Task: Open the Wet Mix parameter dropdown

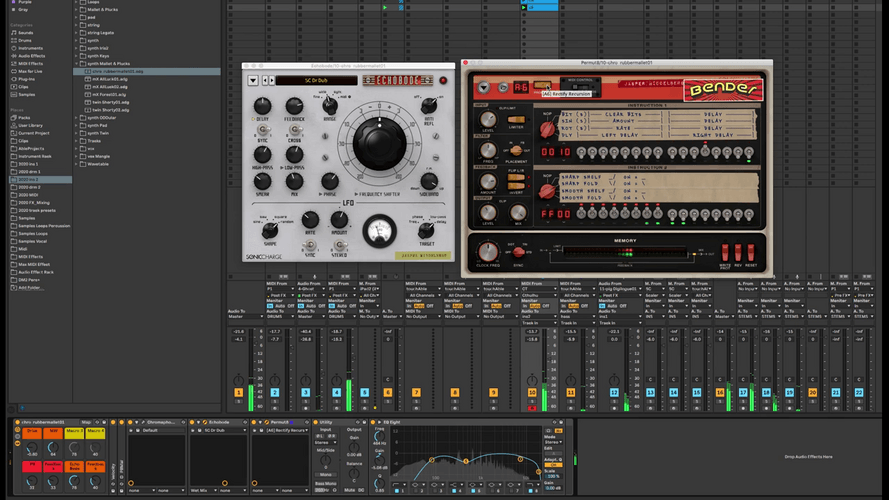Action: (205, 490)
